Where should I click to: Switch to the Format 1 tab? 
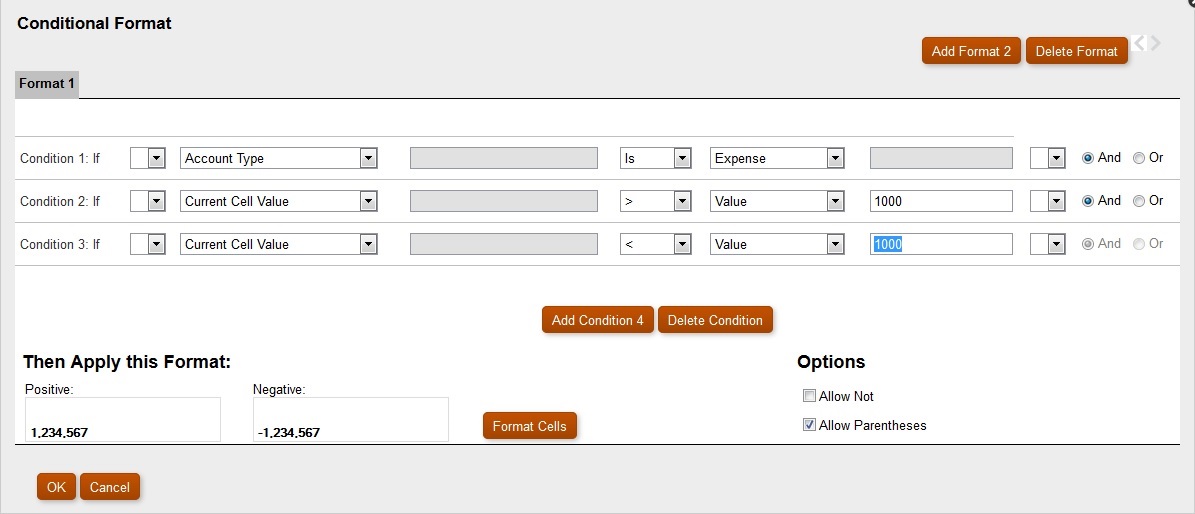(x=47, y=84)
